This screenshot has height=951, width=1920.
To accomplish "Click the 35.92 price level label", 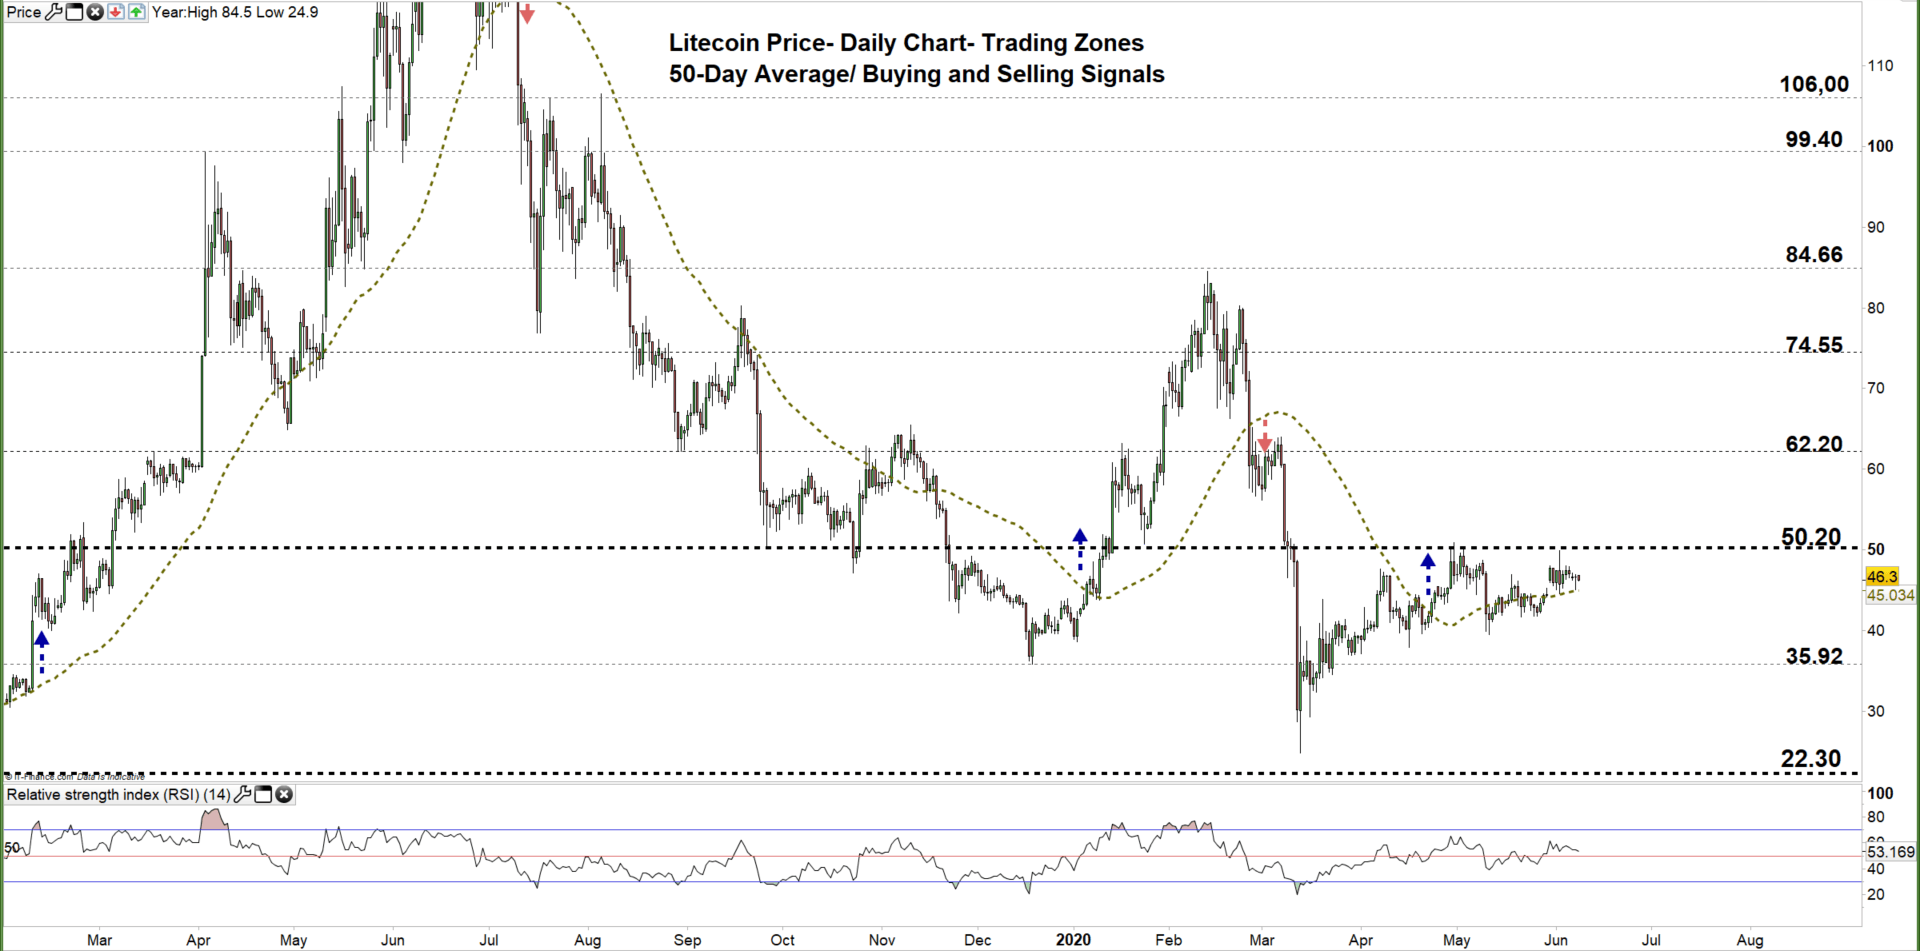I will pyautogui.click(x=1814, y=656).
